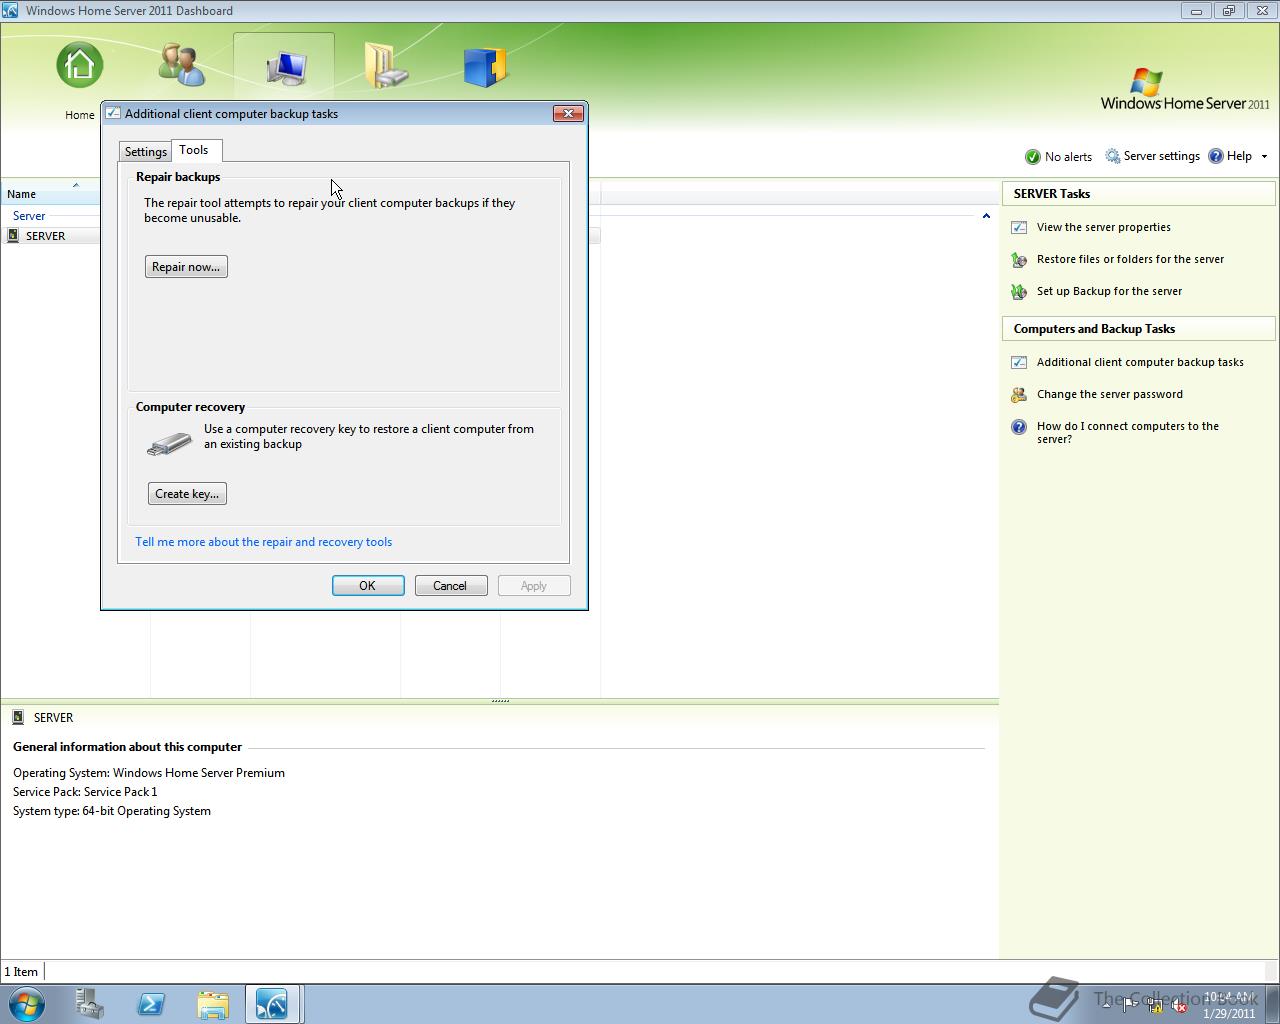Image resolution: width=1280 pixels, height=1024 pixels.
Task: Click the USB recovery key icon
Action: point(169,444)
